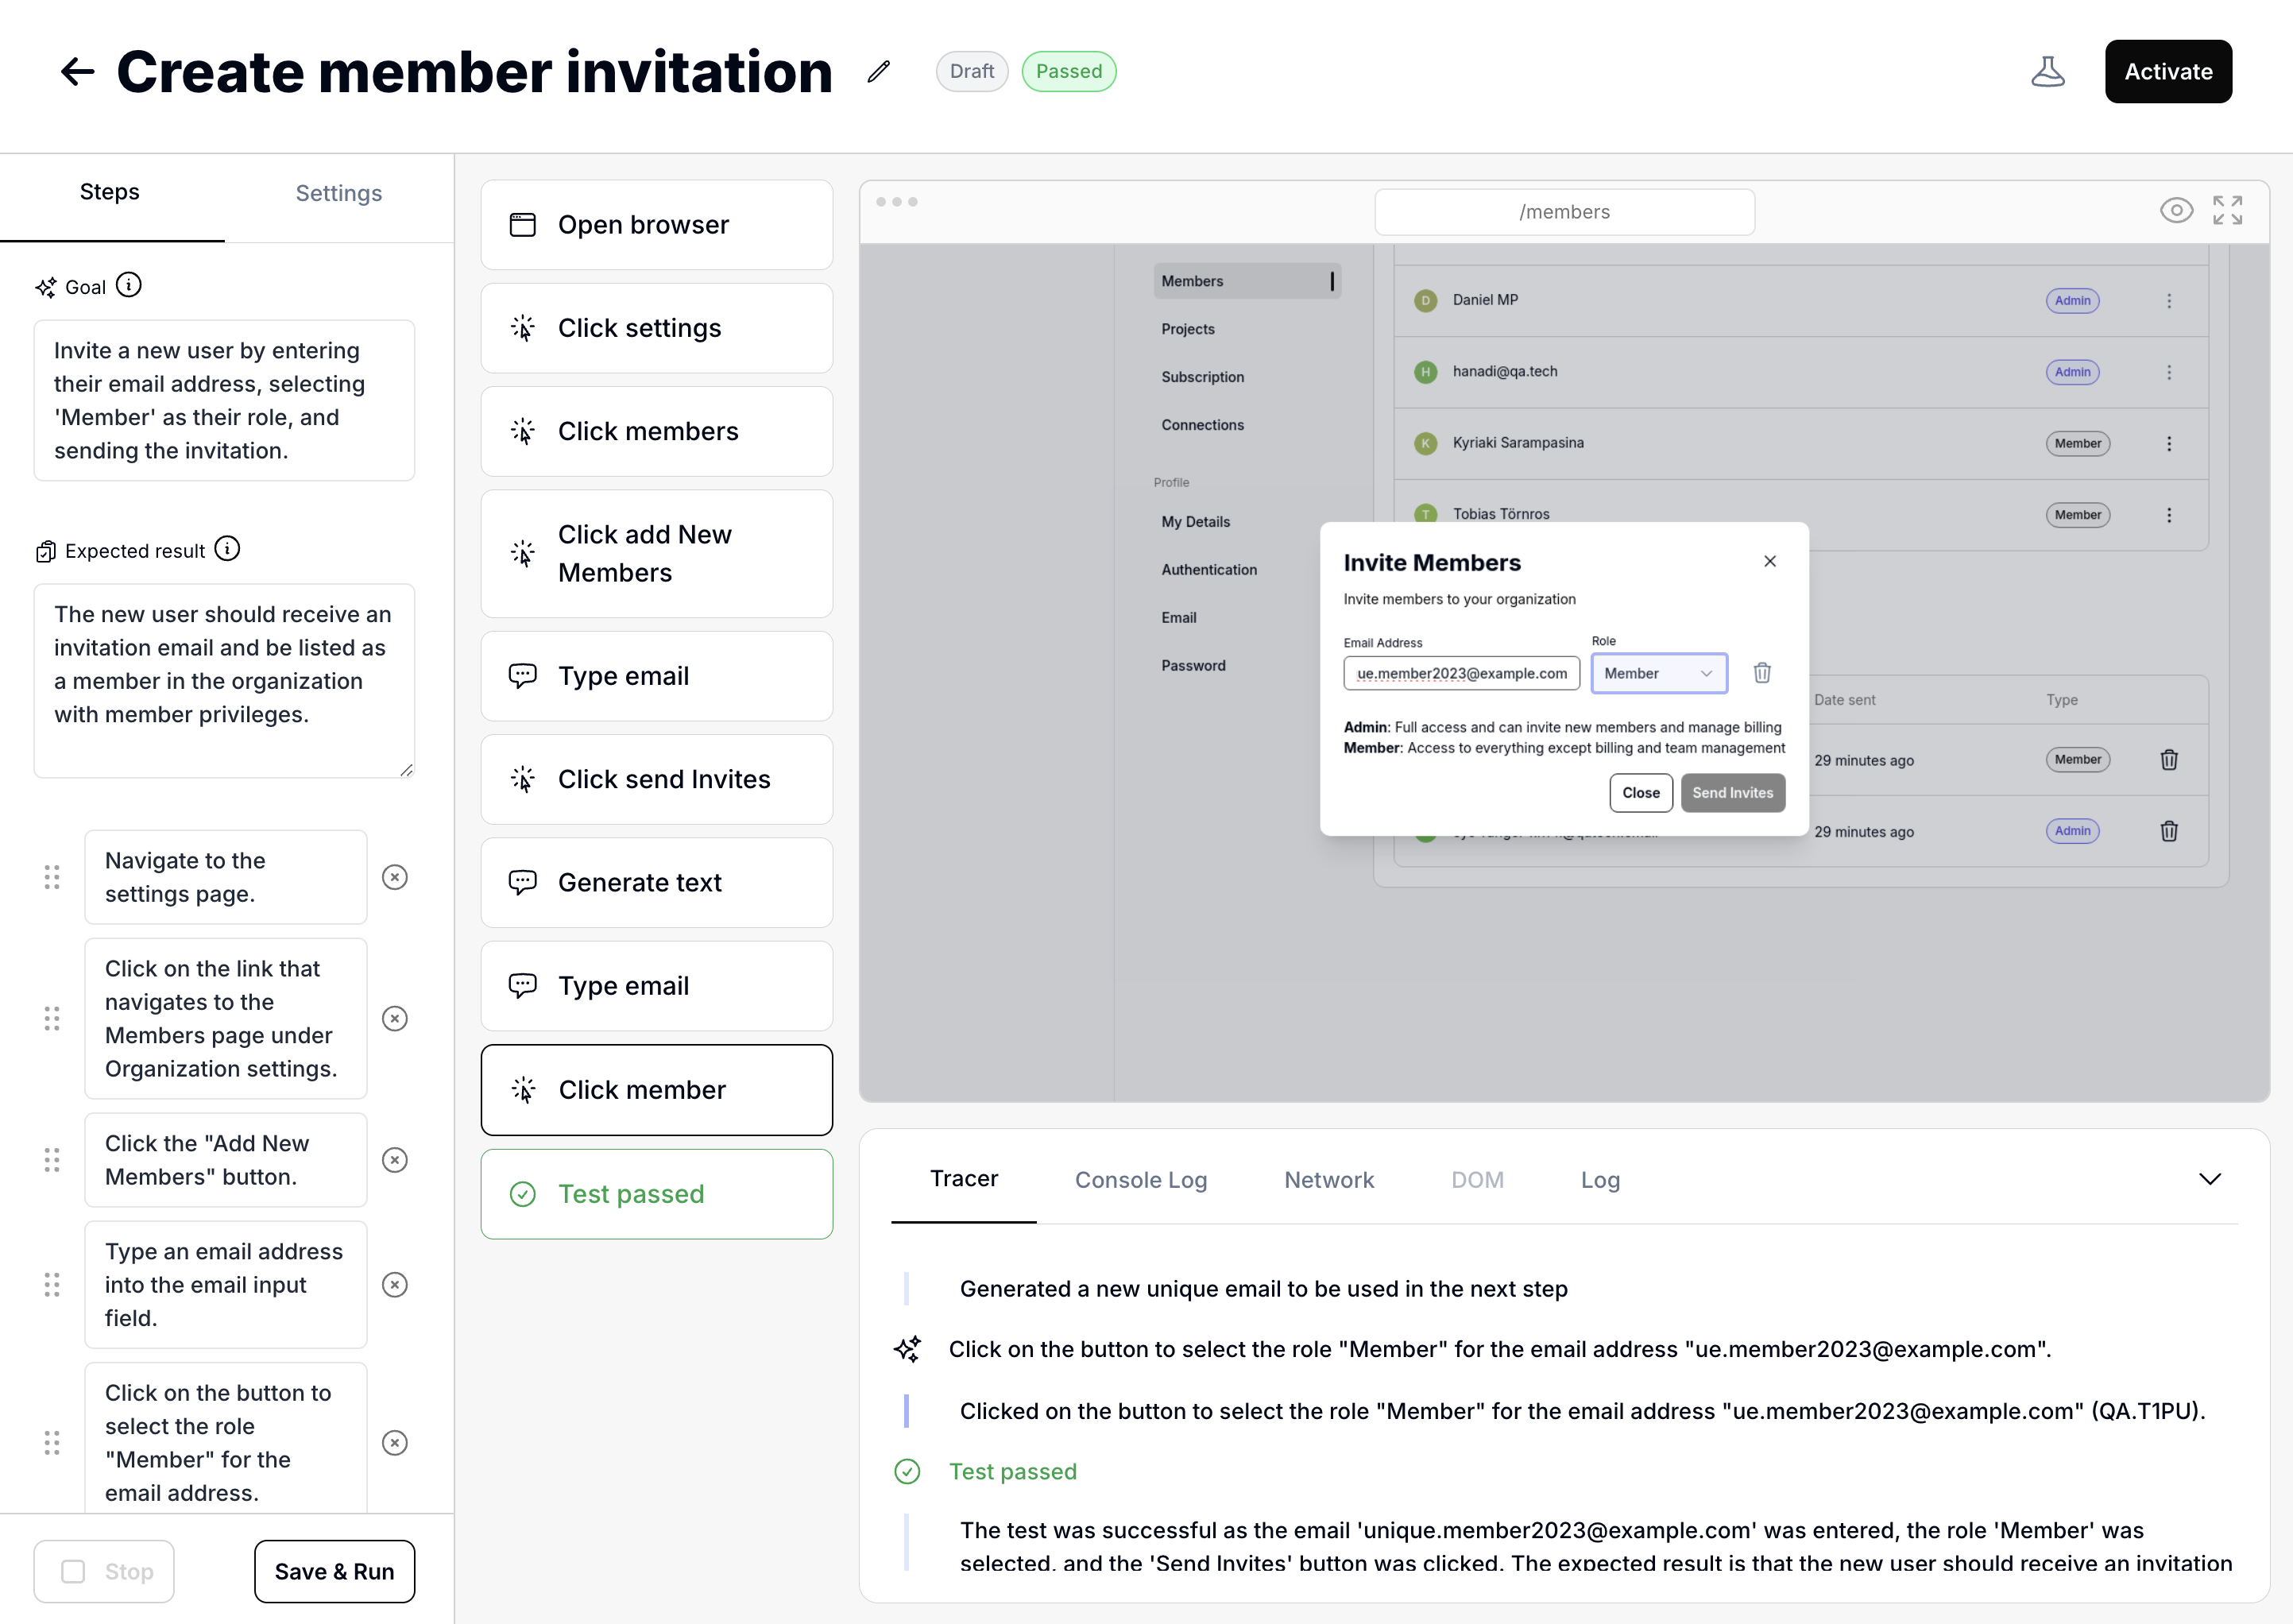Collapse the Tracer panel with chevron
This screenshot has width=2293, height=1624.
(2210, 1179)
